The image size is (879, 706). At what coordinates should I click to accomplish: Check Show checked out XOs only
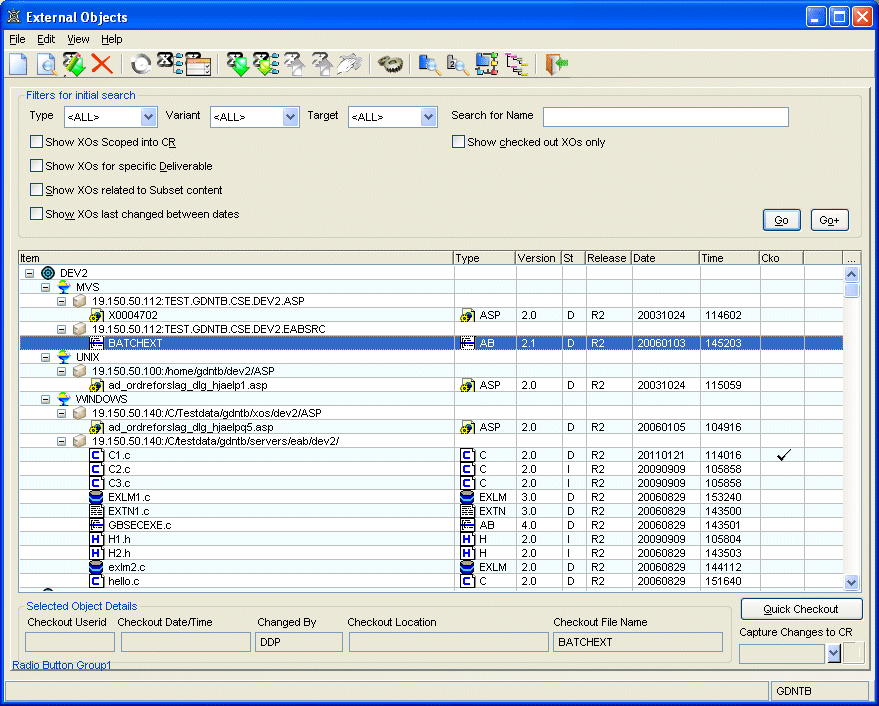pos(459,142)
